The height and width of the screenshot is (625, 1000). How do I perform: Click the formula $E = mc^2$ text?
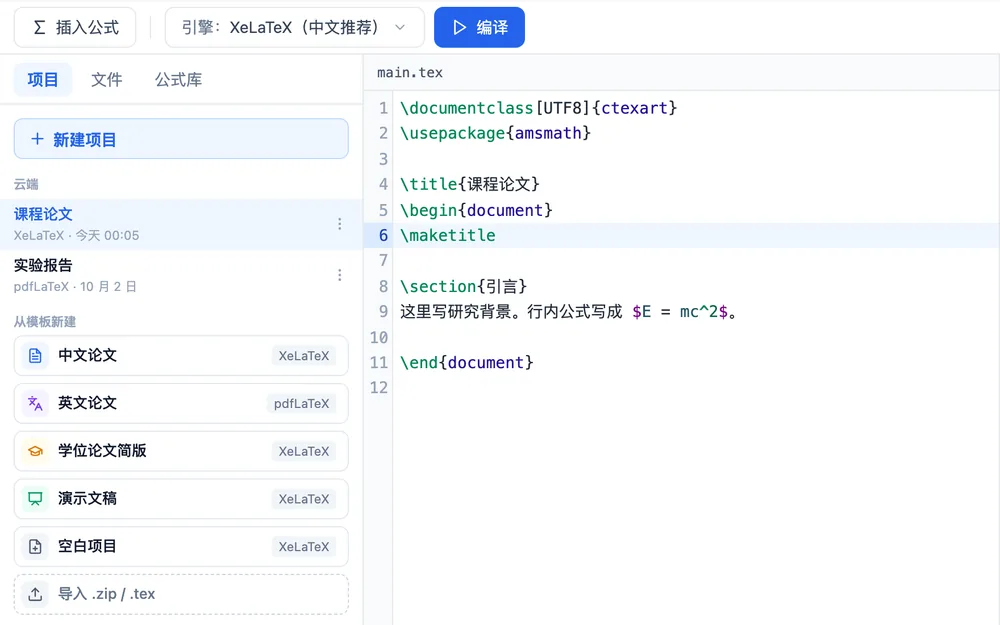[x=679, y=312]
